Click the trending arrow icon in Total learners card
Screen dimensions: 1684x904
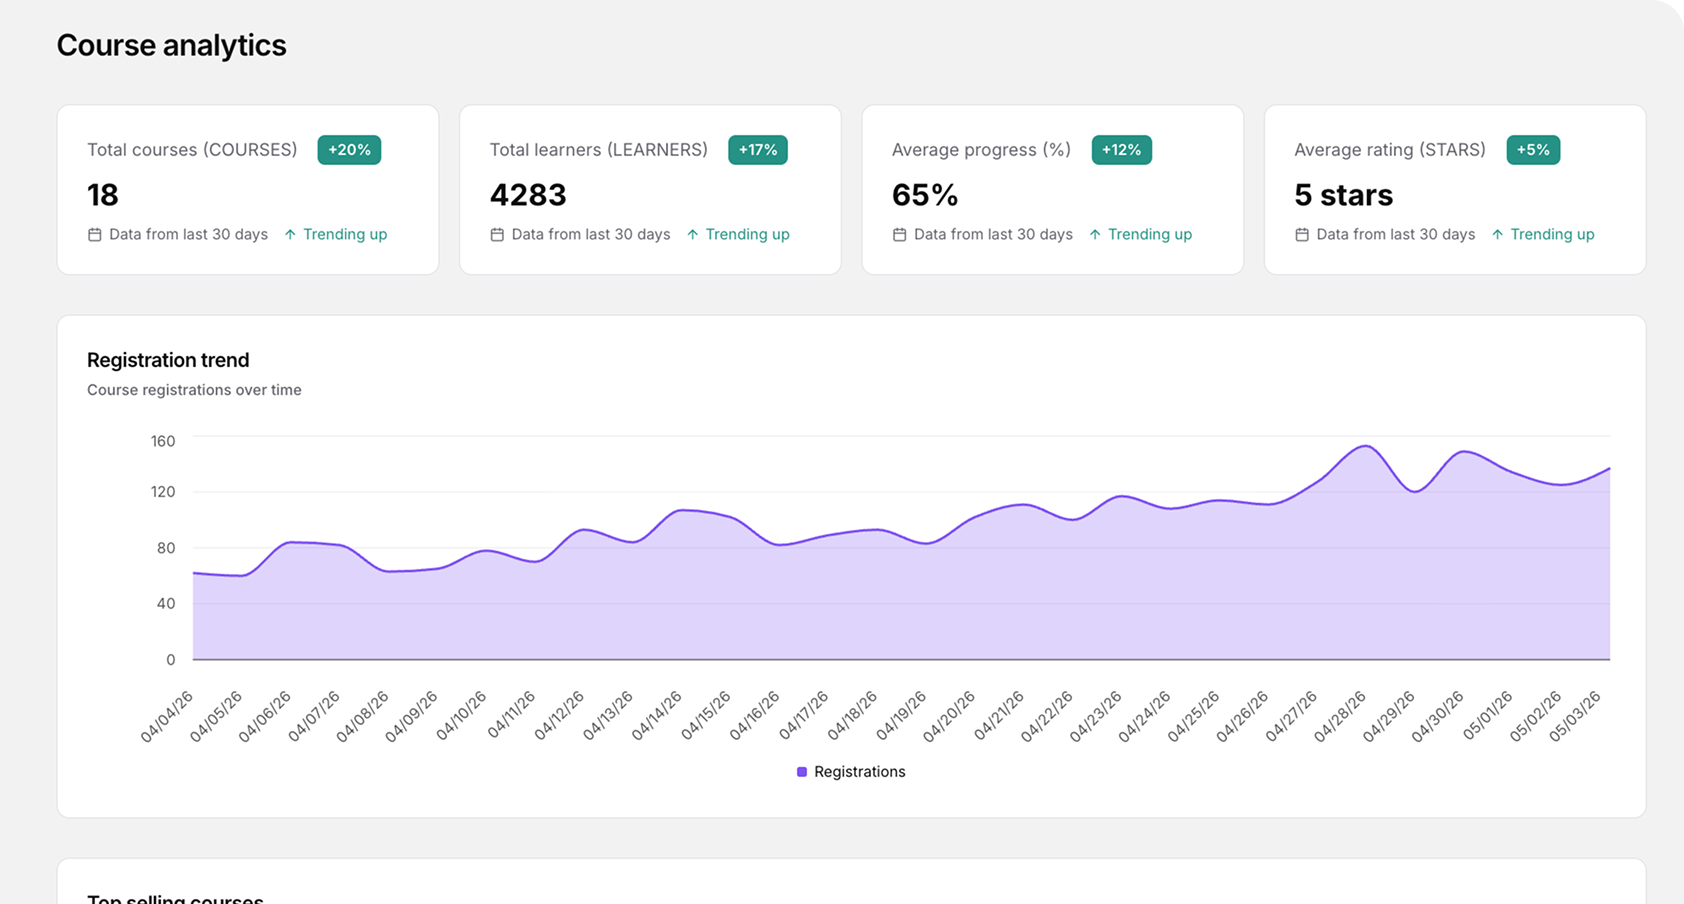(692, 235)
